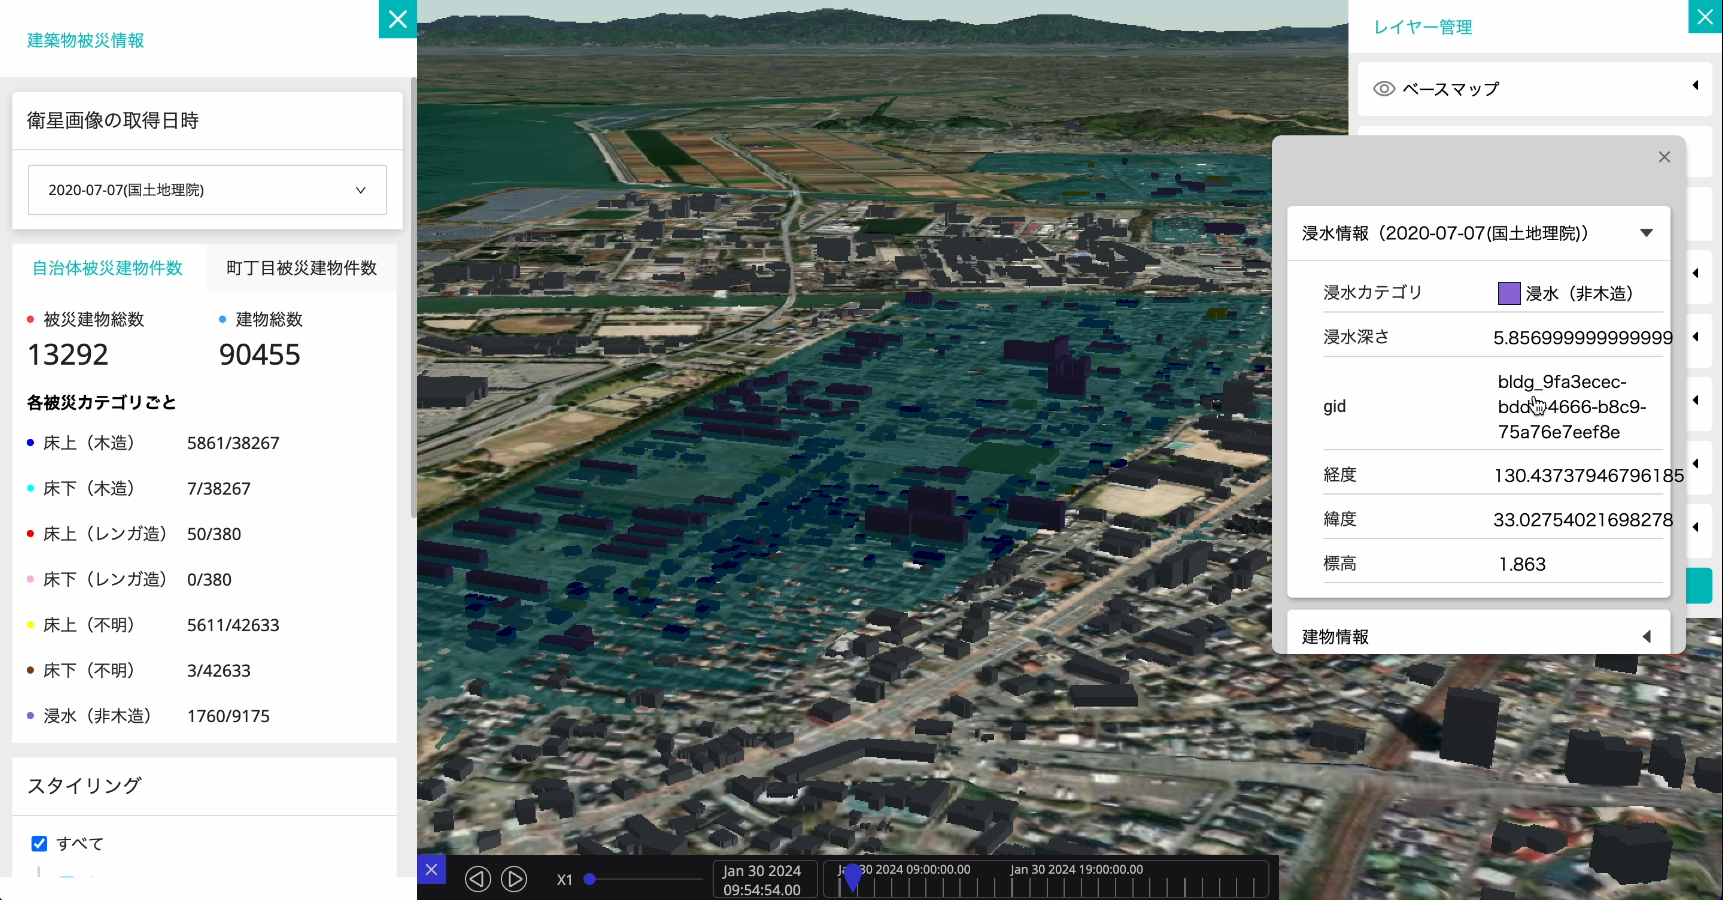1723x900 pixels.
Task: Click the 衛星画像の取得日時 heading
Action: coord(113,121)
